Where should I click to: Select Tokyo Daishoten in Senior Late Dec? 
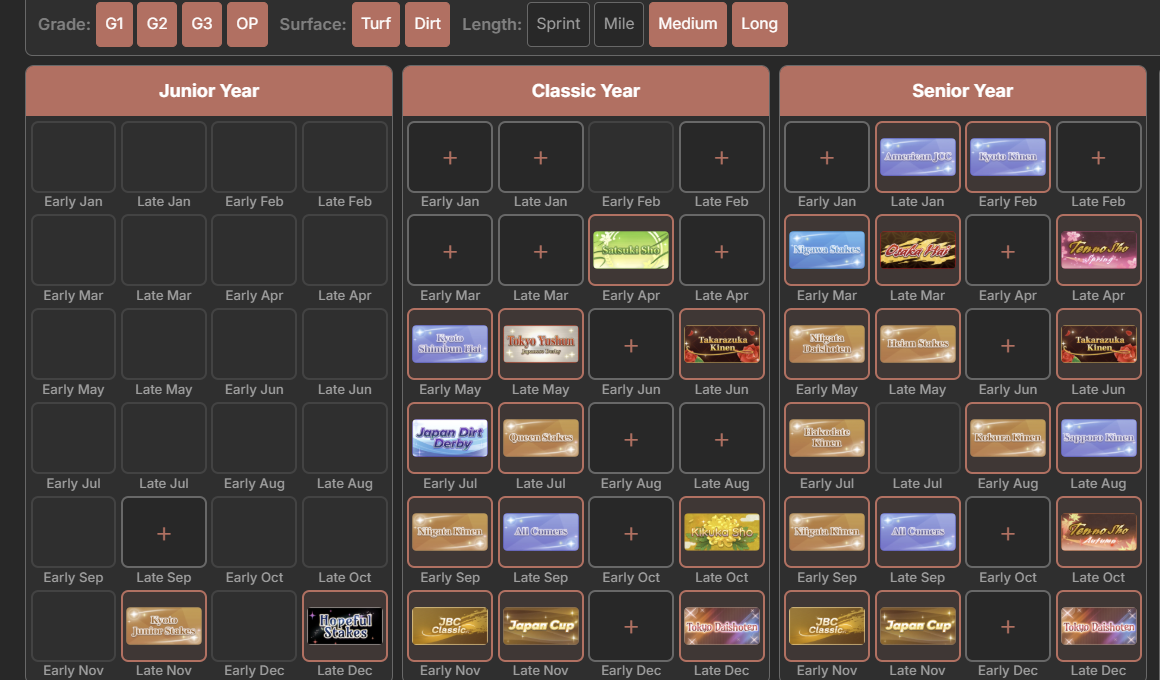[x=1099, y=625]
